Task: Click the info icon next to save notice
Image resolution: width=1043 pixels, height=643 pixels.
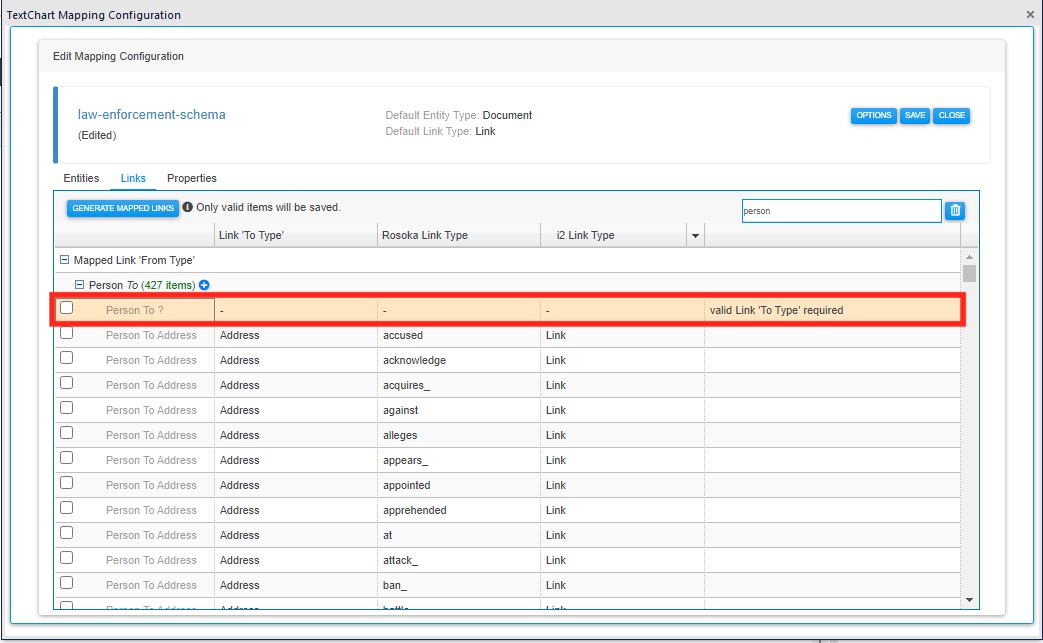Action: pyautogui.click(x=189, y=207)
